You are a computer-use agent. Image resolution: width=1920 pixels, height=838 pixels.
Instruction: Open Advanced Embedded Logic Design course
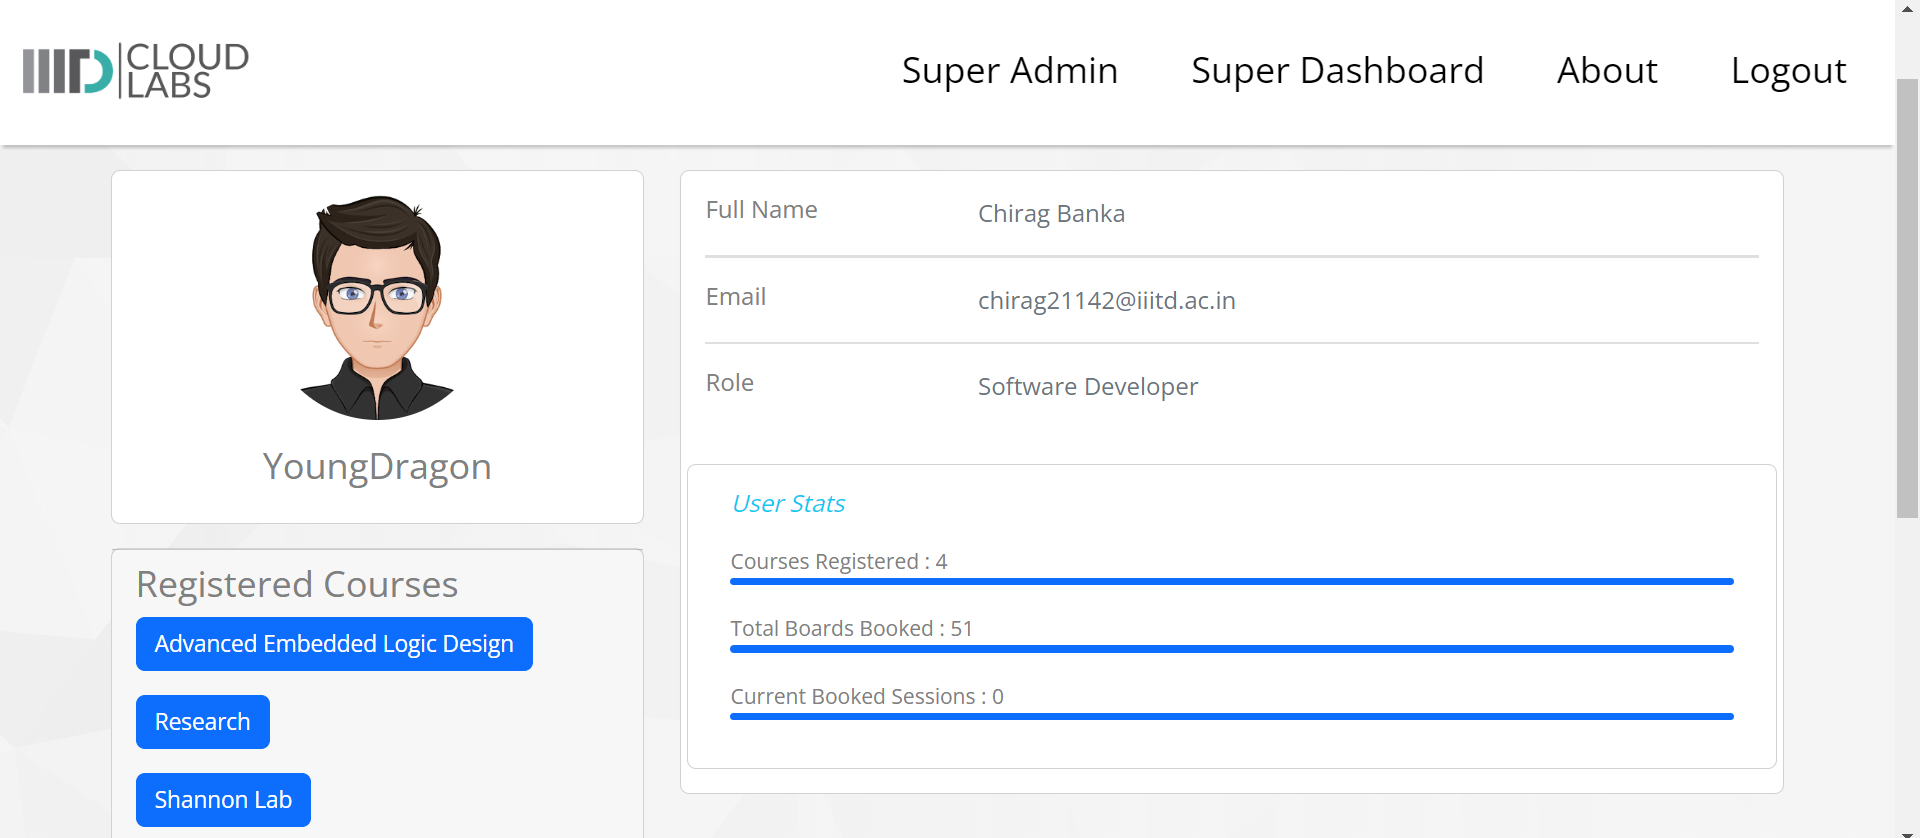[x=334, y=644]
